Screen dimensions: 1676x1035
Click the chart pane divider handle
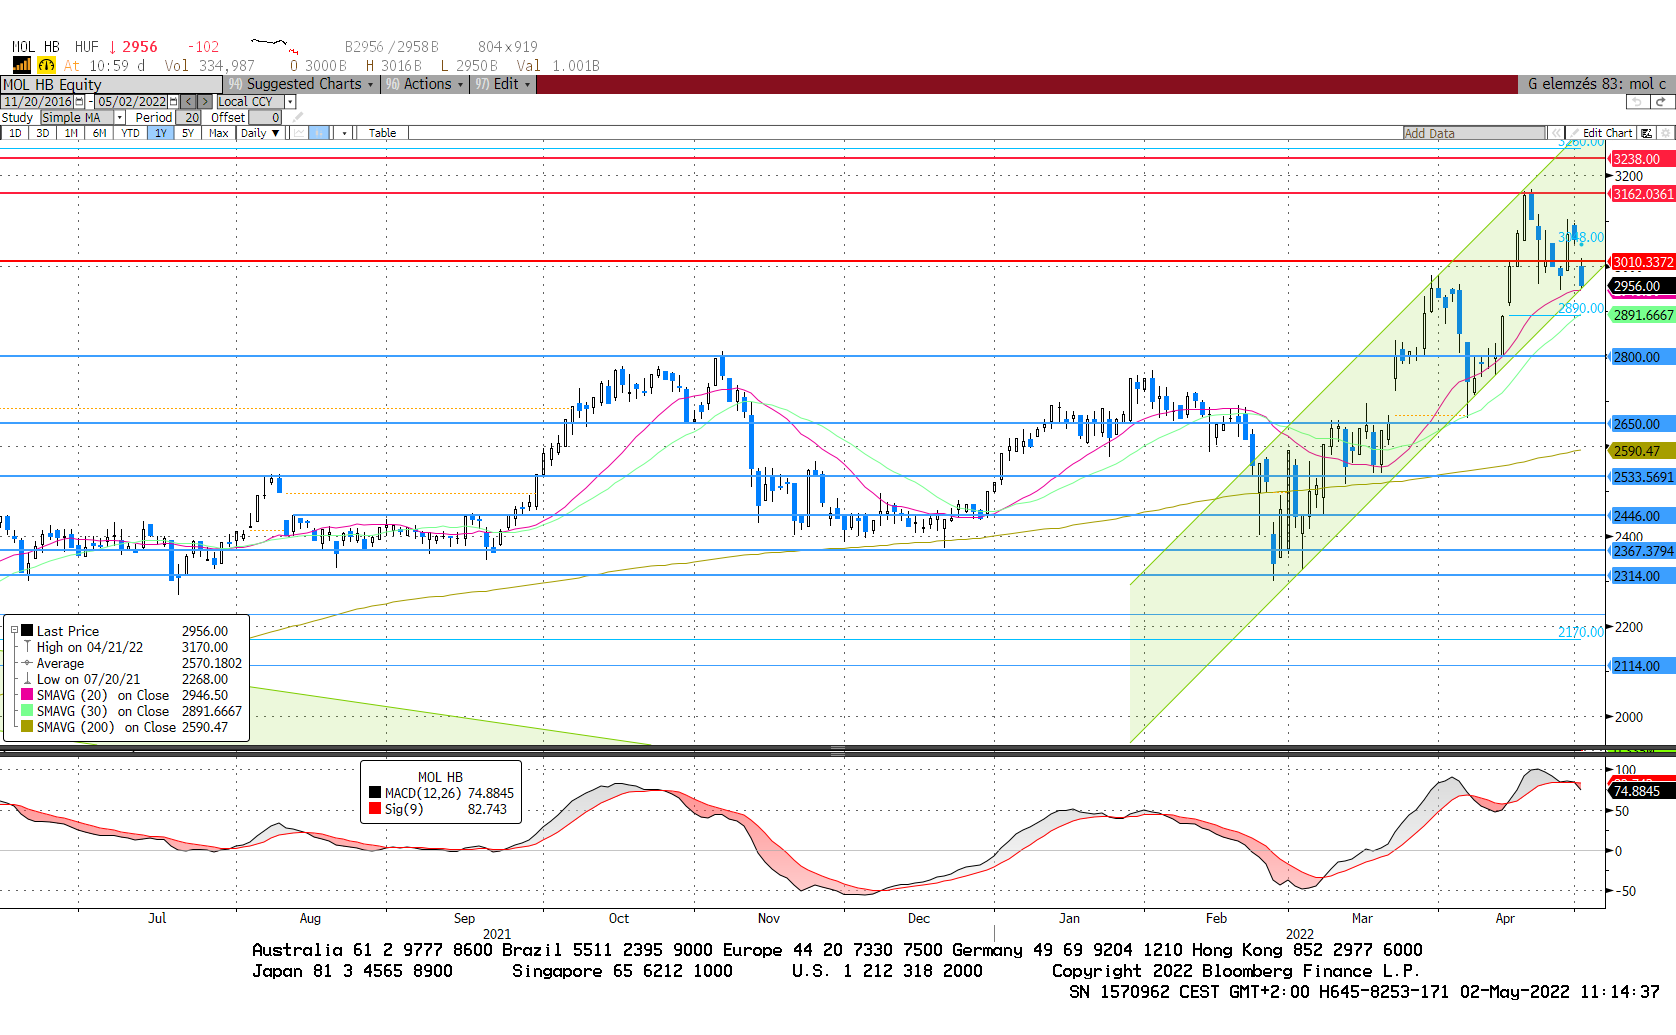coord(838,750)
